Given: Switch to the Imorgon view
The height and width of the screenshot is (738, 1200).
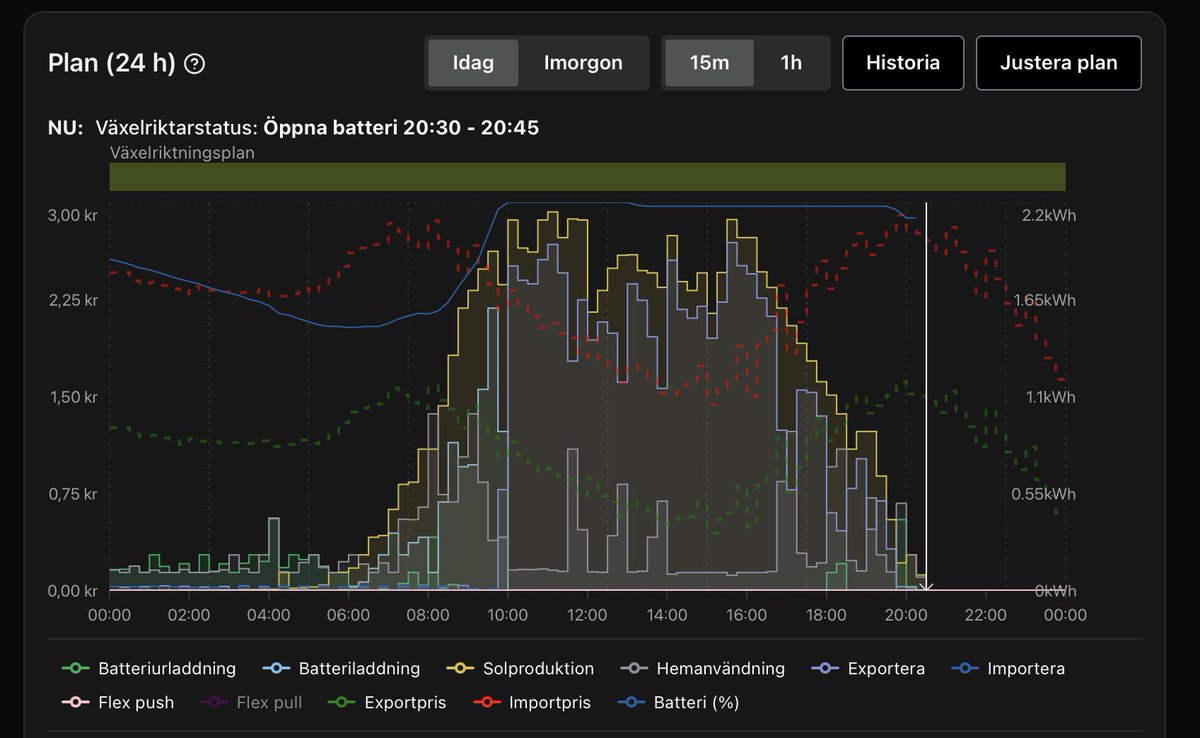Looking at the screenshot, I should [x=583, y=63].
